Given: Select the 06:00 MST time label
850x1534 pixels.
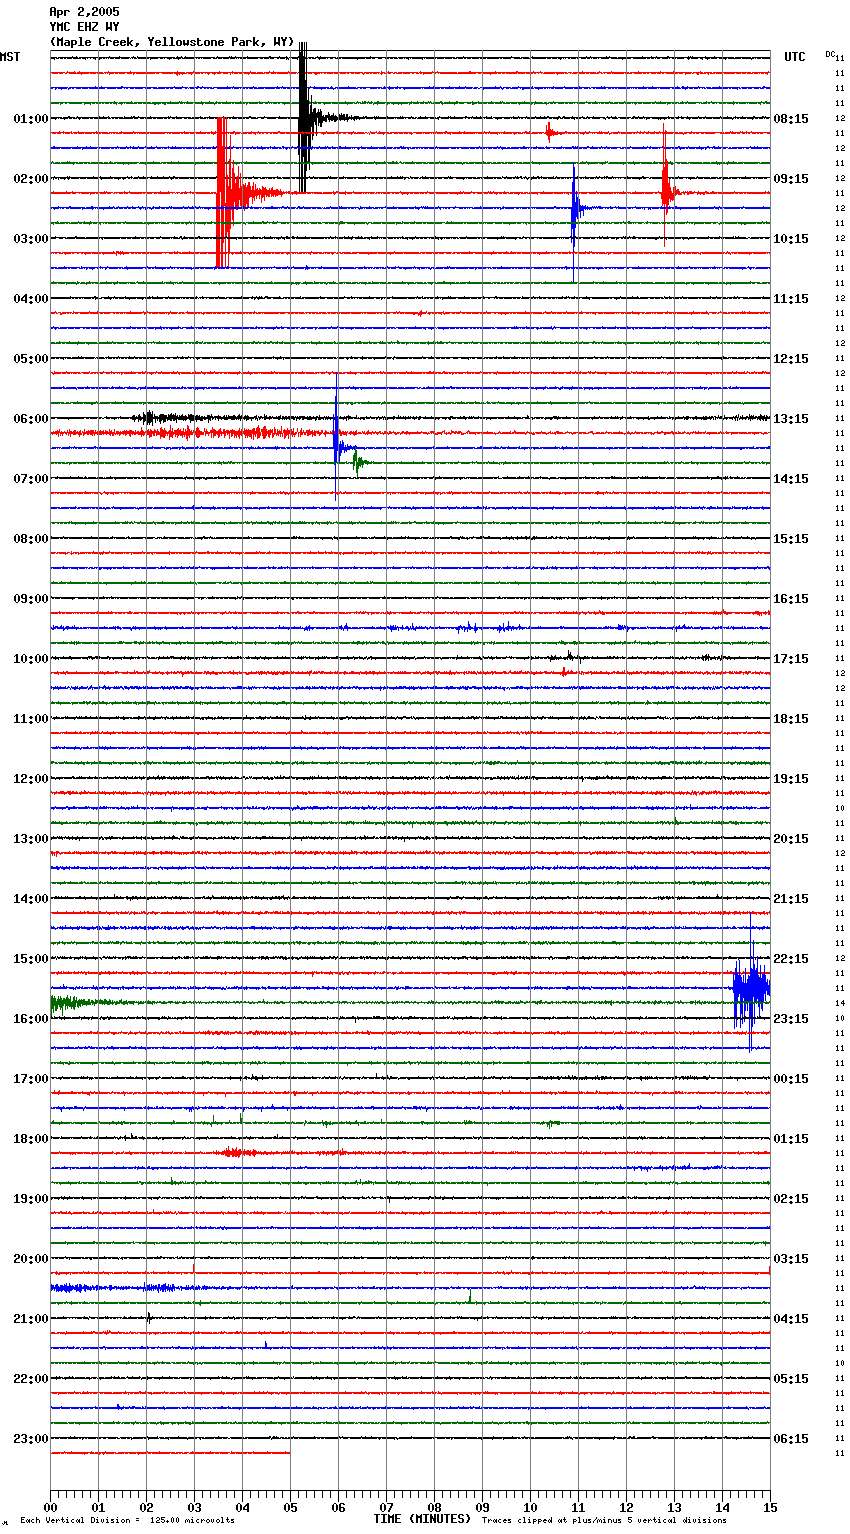Looking at the screenshot, I should tap(31, 419).
